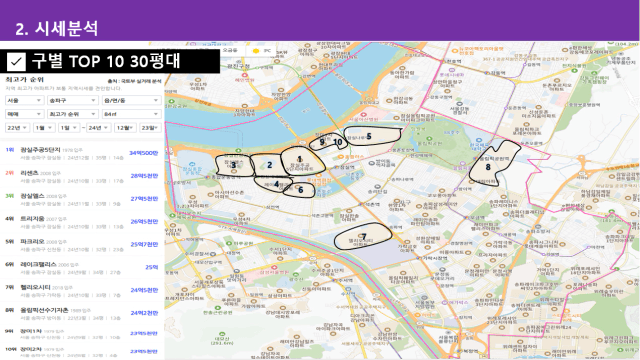Click the 25억7천만 price of 파크리오
640x360 pixels.
[144, 244]
